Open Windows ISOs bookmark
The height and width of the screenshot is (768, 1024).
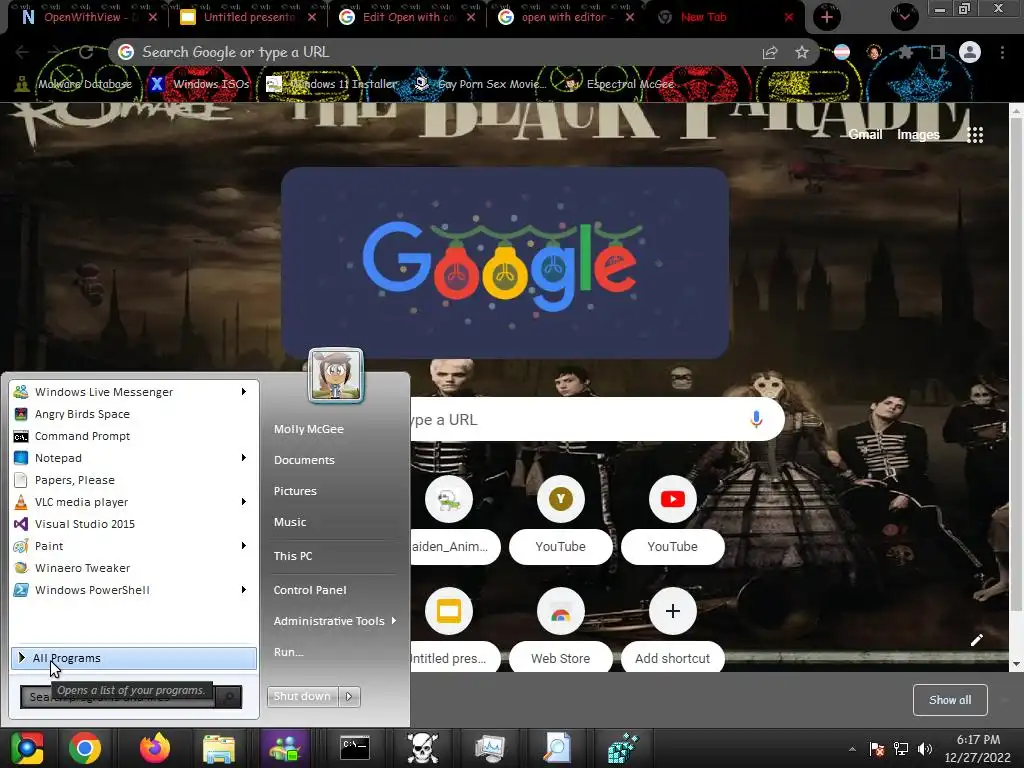click(x=200, y=84)
